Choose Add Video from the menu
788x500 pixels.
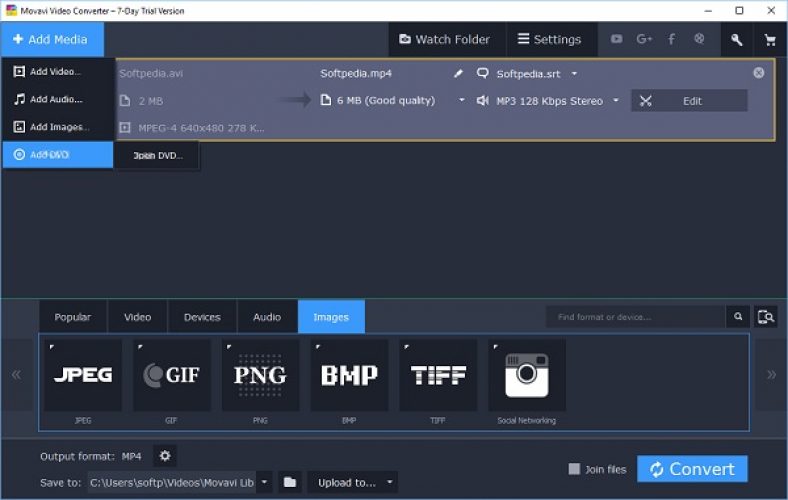tap(58, 72)
